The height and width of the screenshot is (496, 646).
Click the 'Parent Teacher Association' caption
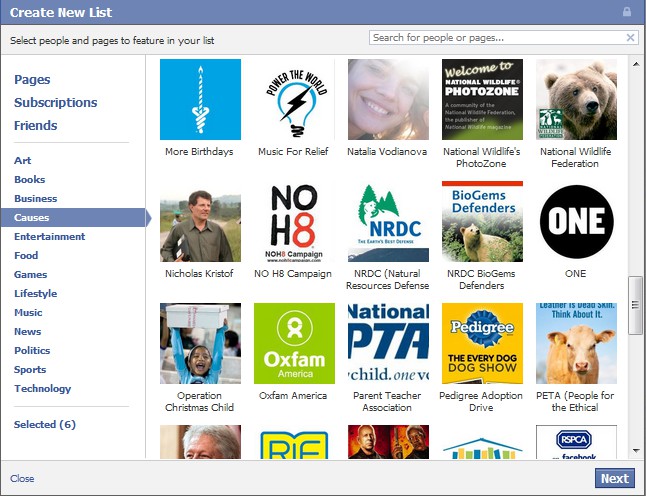tap(387, 402)
